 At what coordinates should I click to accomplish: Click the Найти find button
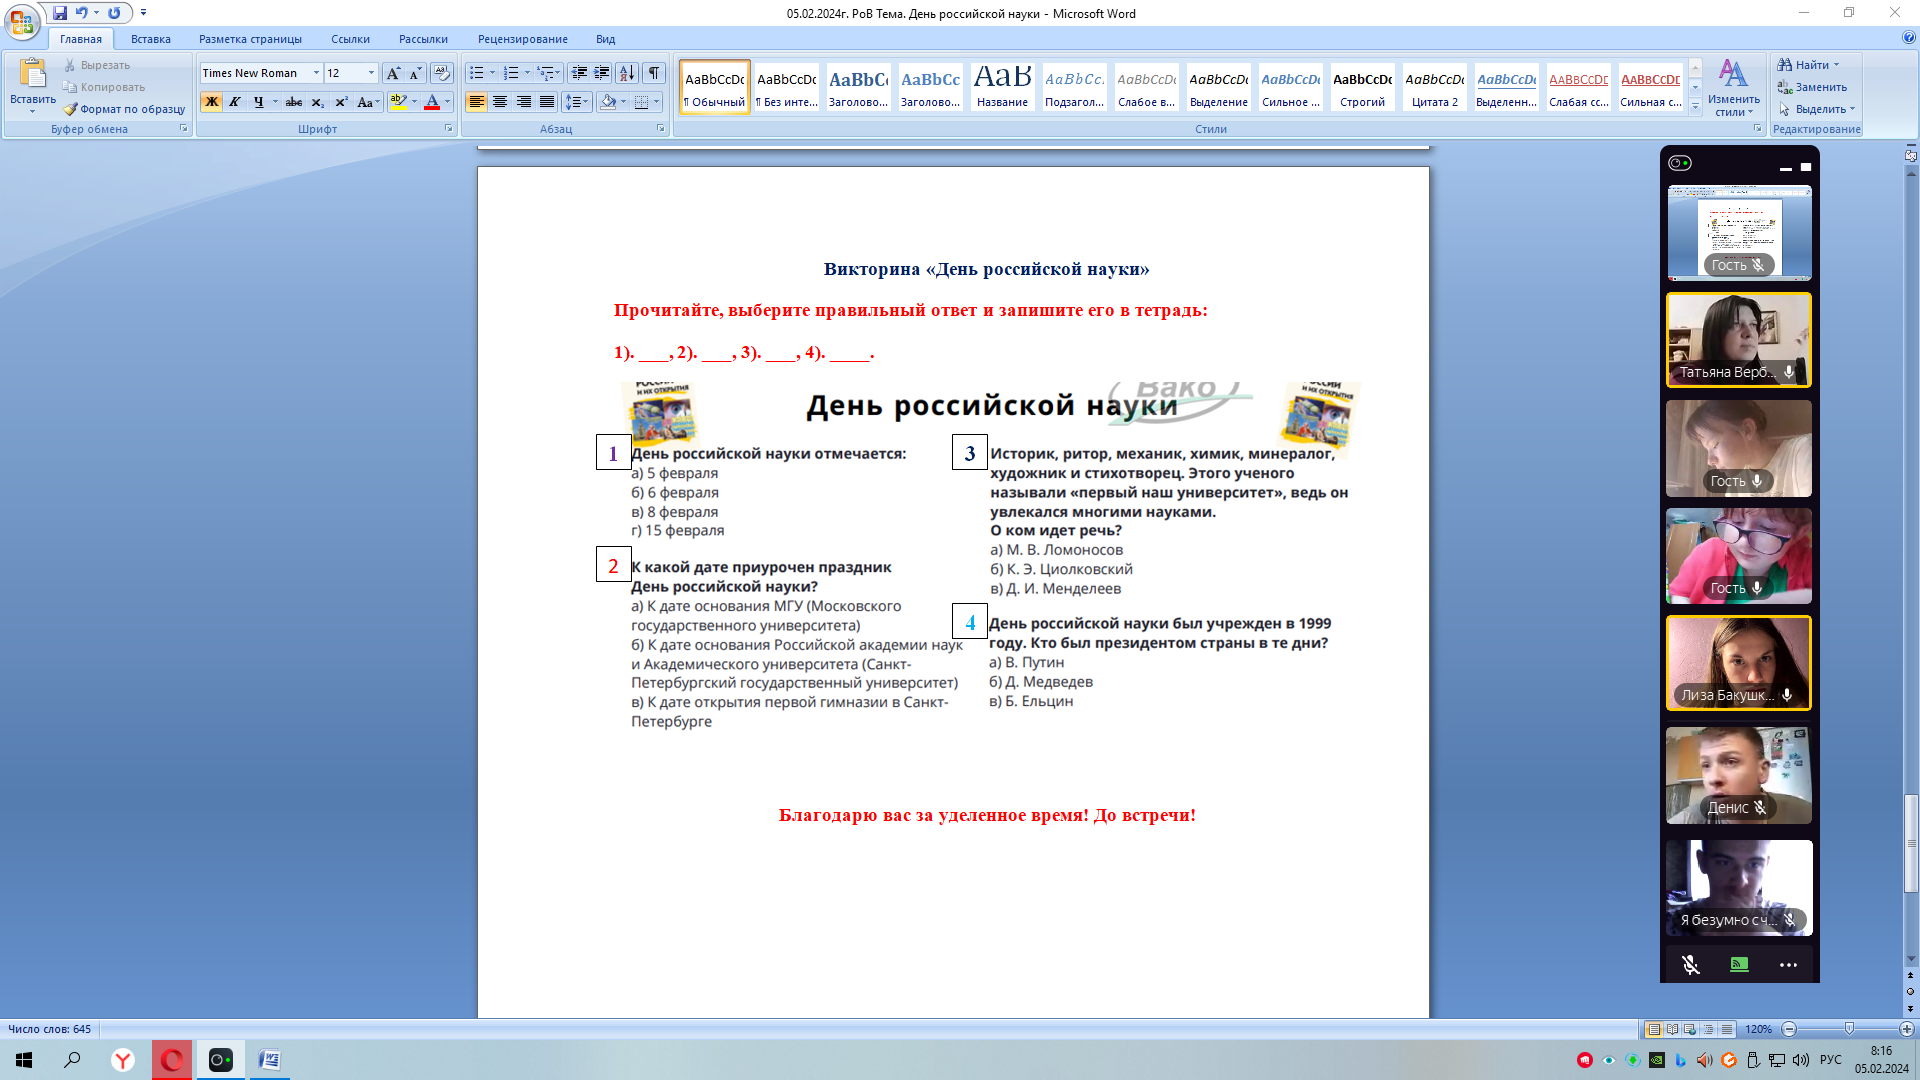[1808, 65]
